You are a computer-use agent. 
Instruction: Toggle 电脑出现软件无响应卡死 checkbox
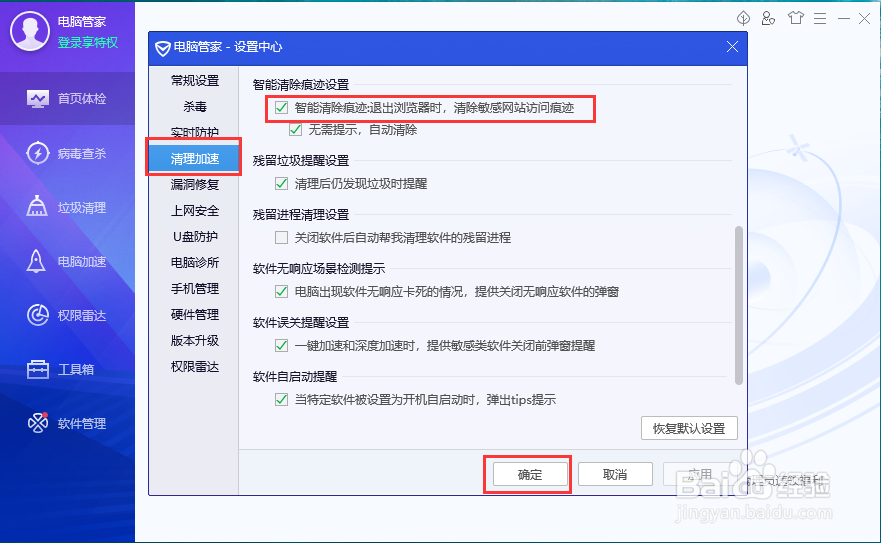(281, 291)
